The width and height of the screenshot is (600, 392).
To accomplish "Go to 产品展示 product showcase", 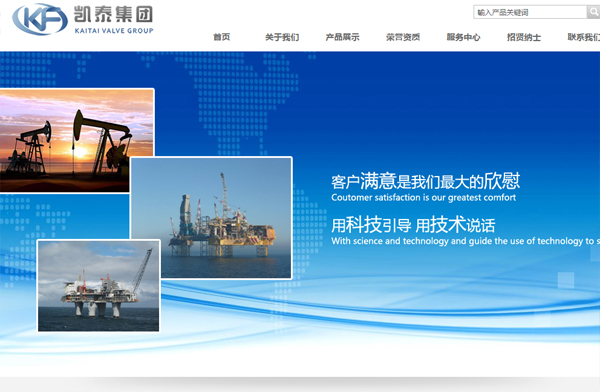I will pyautogui.click(x=342, y=37).
